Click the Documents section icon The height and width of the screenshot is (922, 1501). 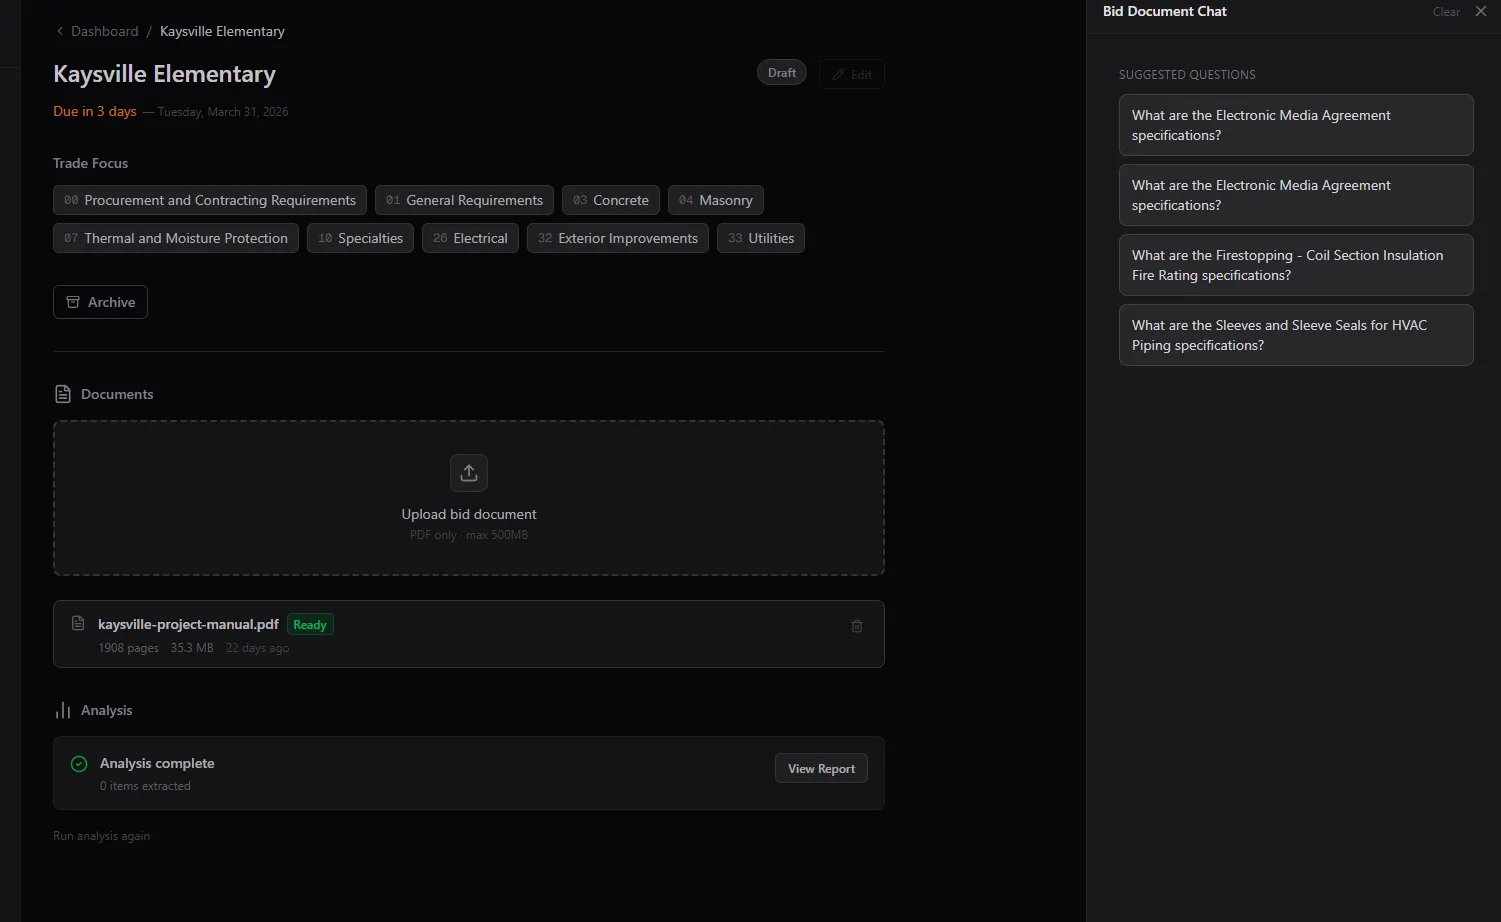click(x=63, y=394)
